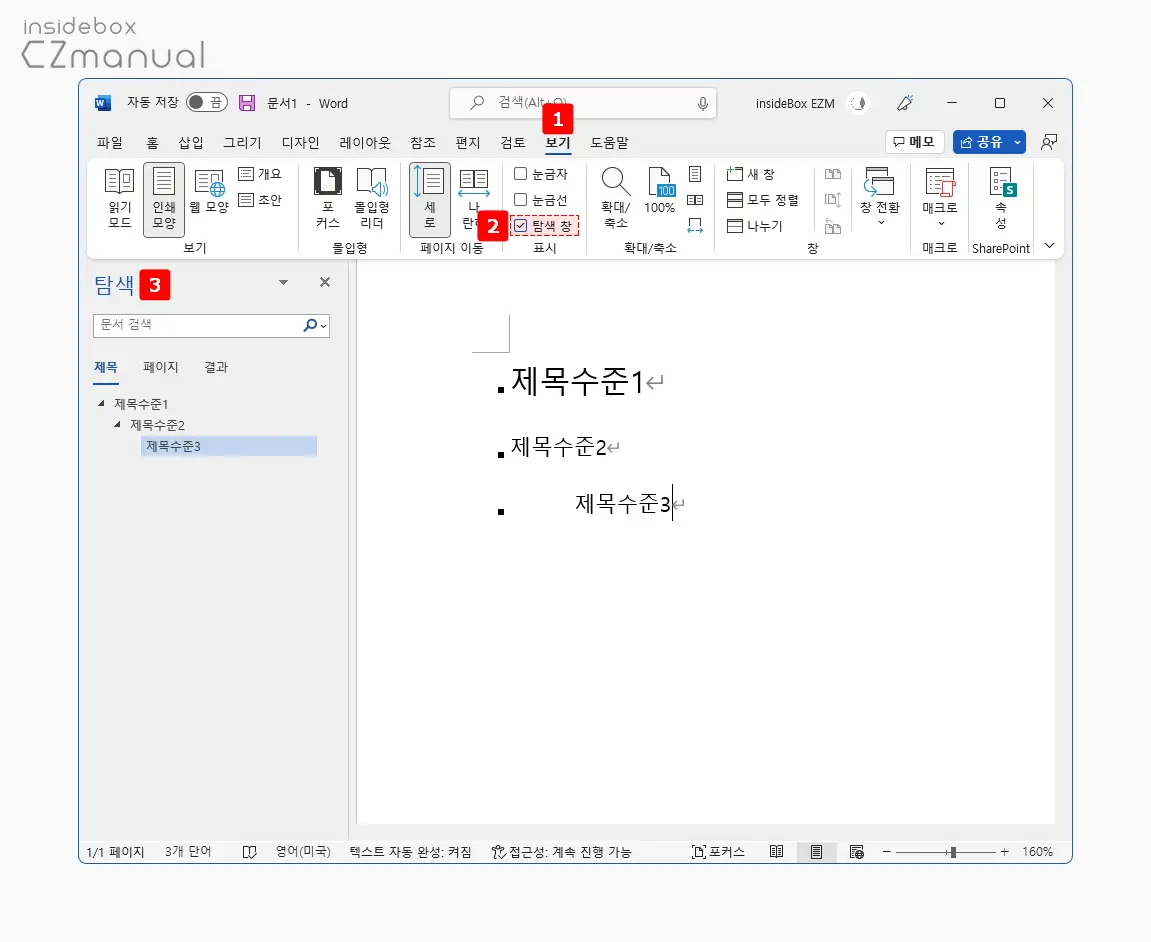Open a New Window (새 창)
This screenshot has height=942, width=1151.
coord(751,174)
